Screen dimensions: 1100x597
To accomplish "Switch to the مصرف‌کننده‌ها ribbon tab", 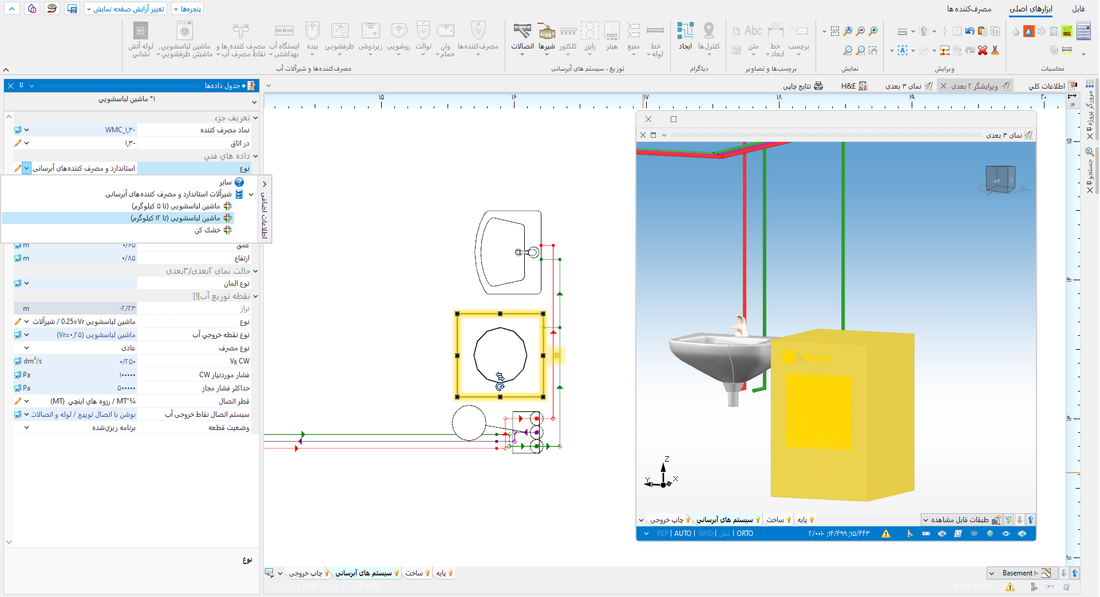I will pyautogui.click(x=969, y=8).
